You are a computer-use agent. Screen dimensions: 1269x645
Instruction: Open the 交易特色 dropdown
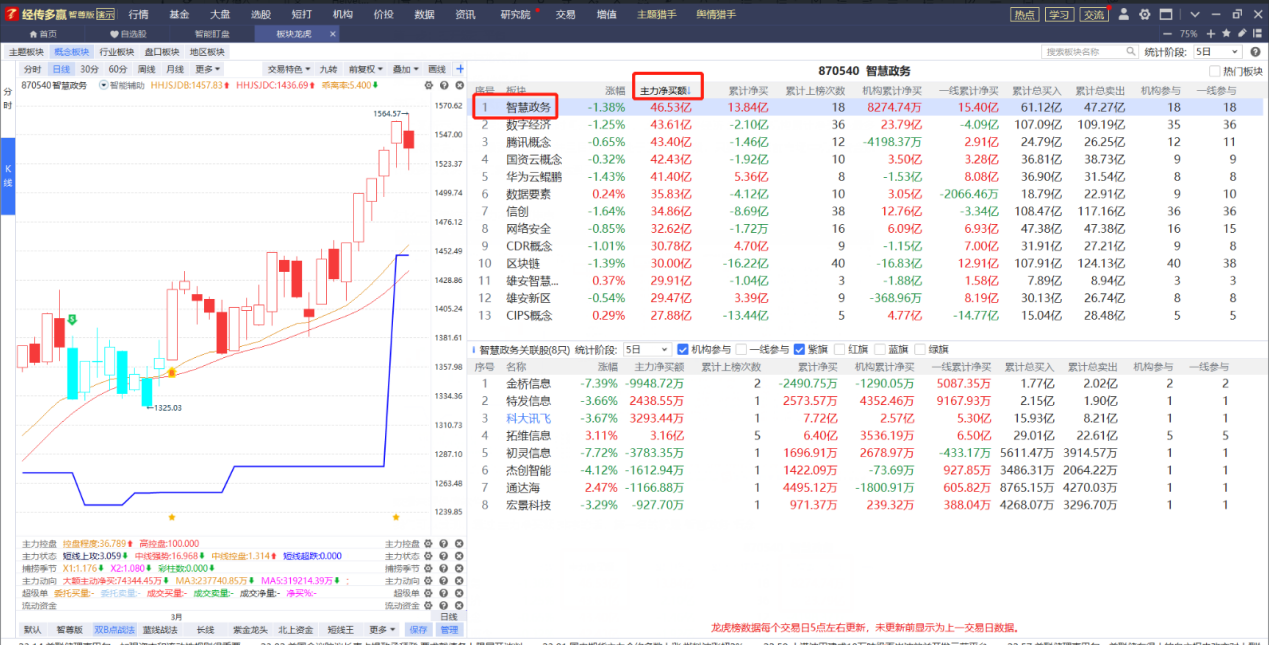pyautogui.click(x=289, y=69)
